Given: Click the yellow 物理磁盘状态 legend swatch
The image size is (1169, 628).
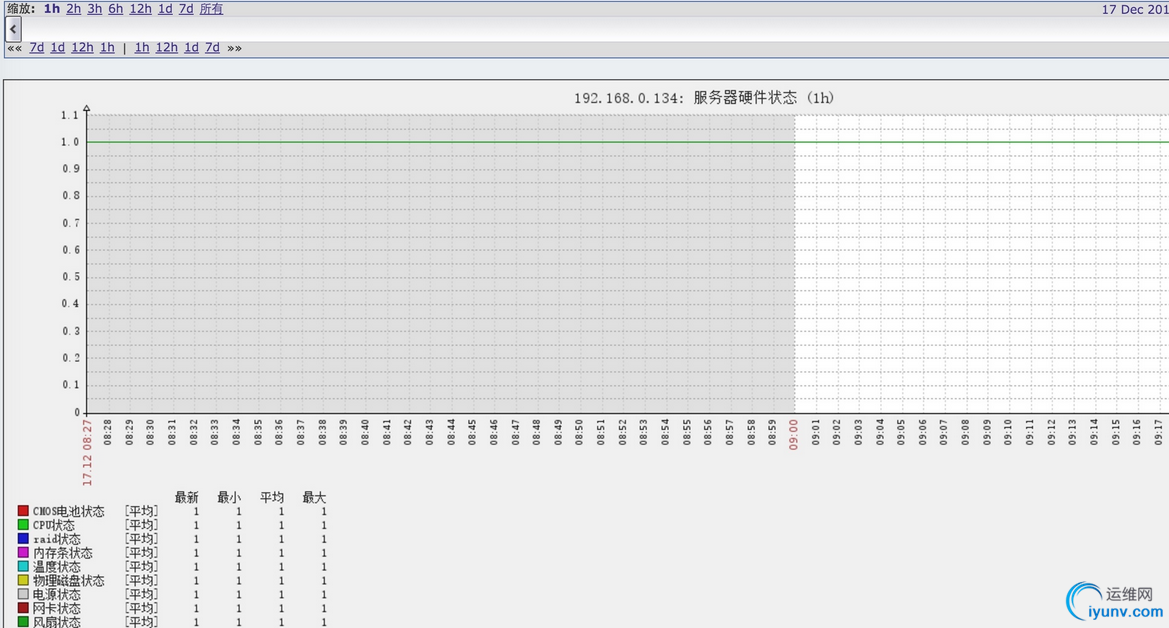Looking at the screenshot, I should click(x=22, y=580).
